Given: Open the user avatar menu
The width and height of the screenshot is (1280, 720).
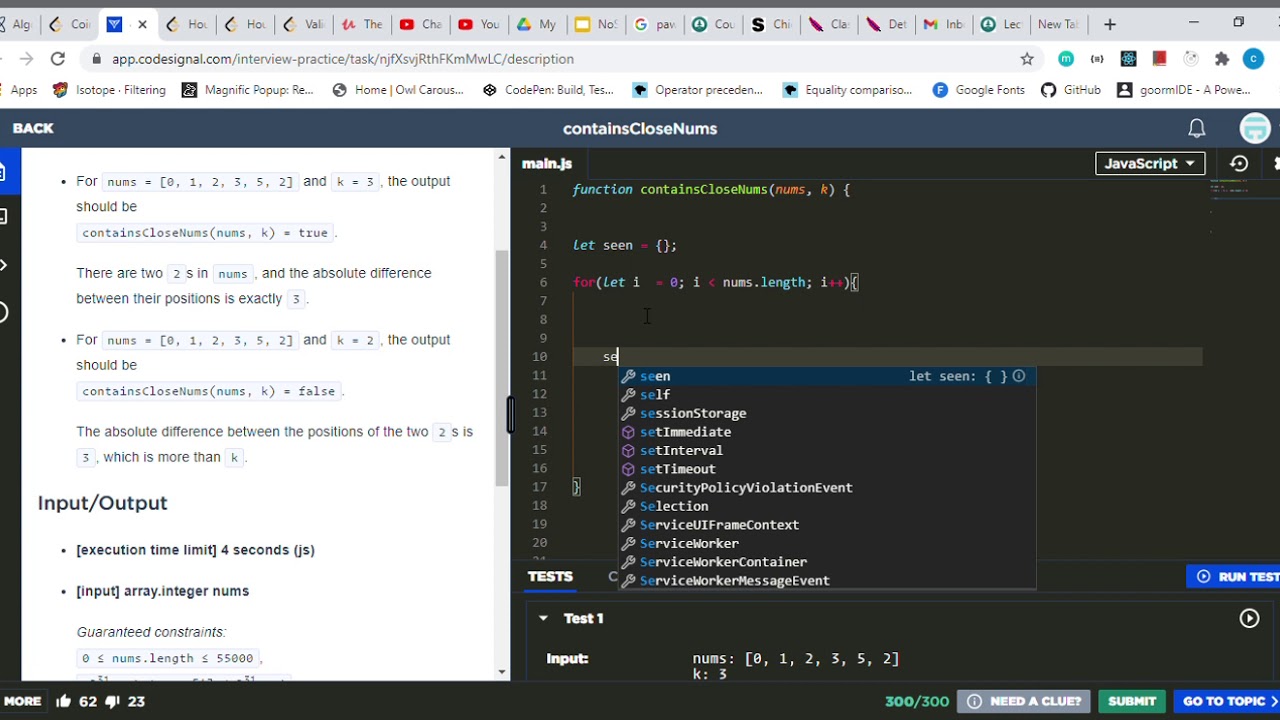Looking at the screenshot, I should click(1255, 128).
